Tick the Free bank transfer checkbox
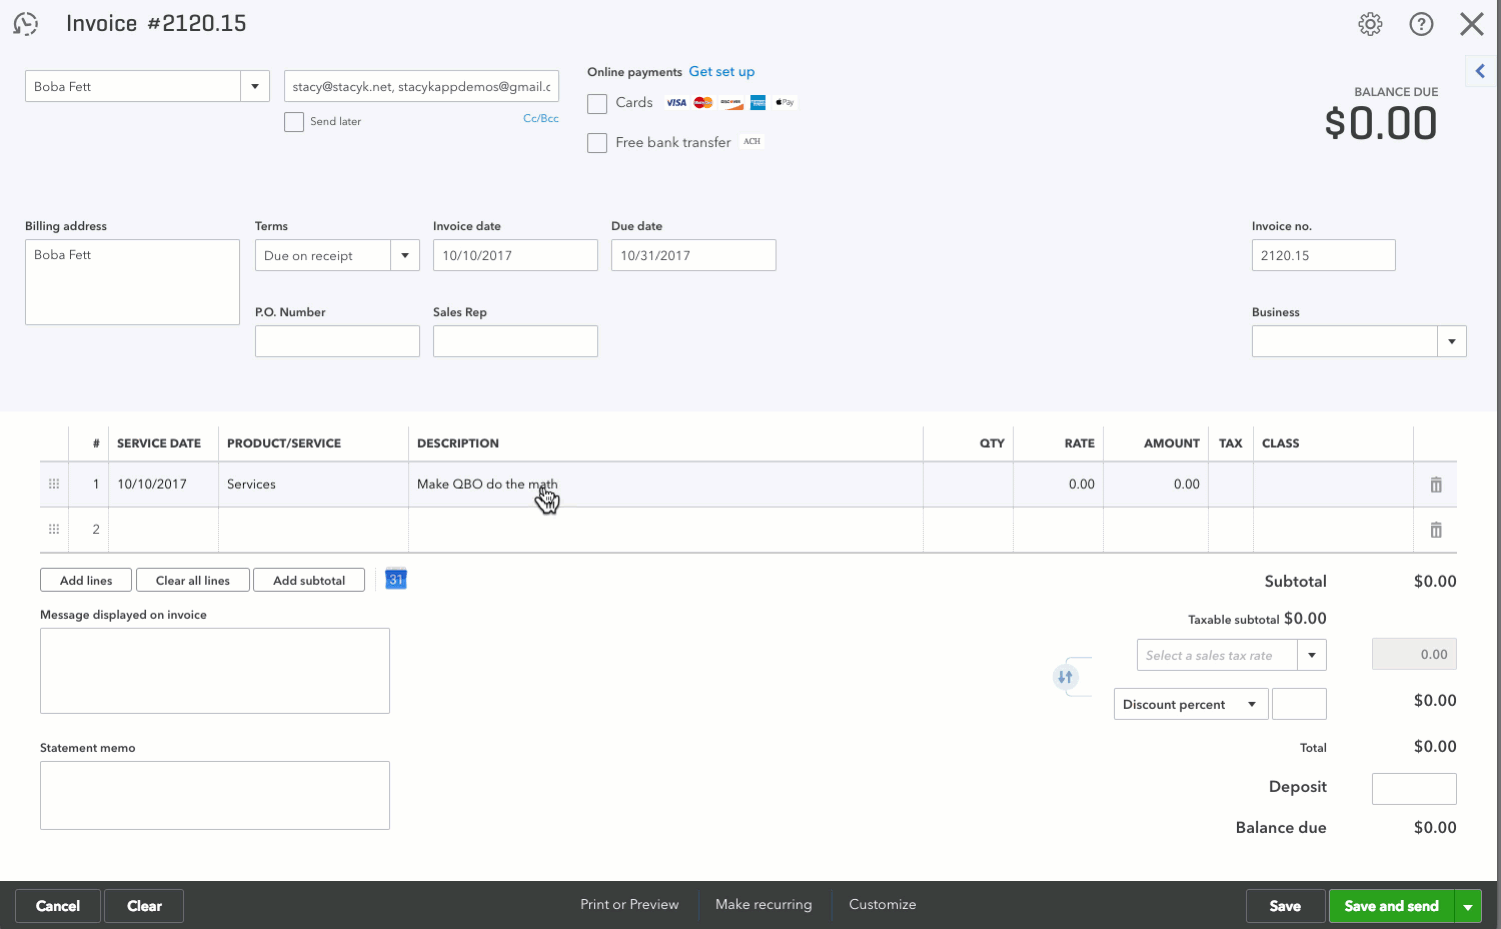1501x929 pixels. click(597, 143)
